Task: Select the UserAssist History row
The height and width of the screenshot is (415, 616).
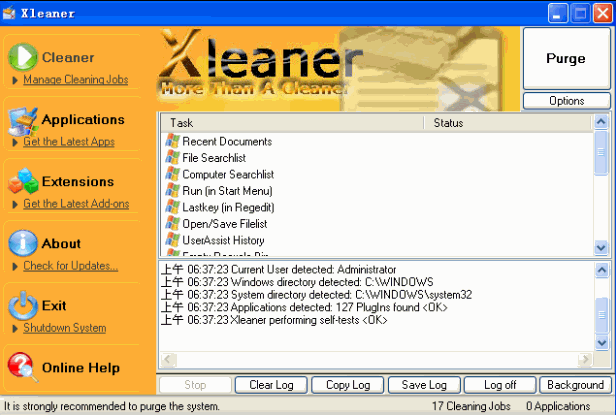Action: (377, 240)
